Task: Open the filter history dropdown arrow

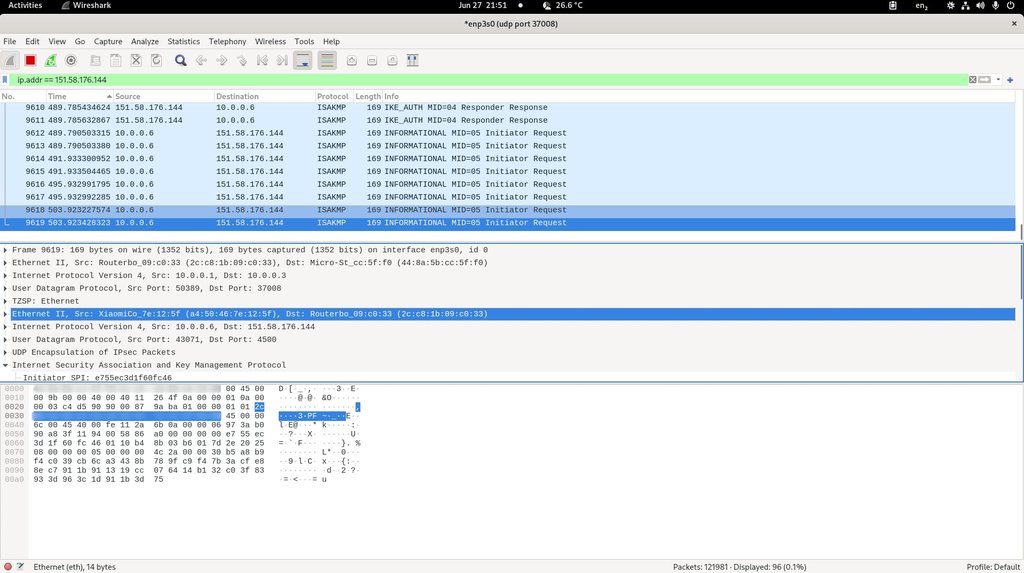Action: 999,79
